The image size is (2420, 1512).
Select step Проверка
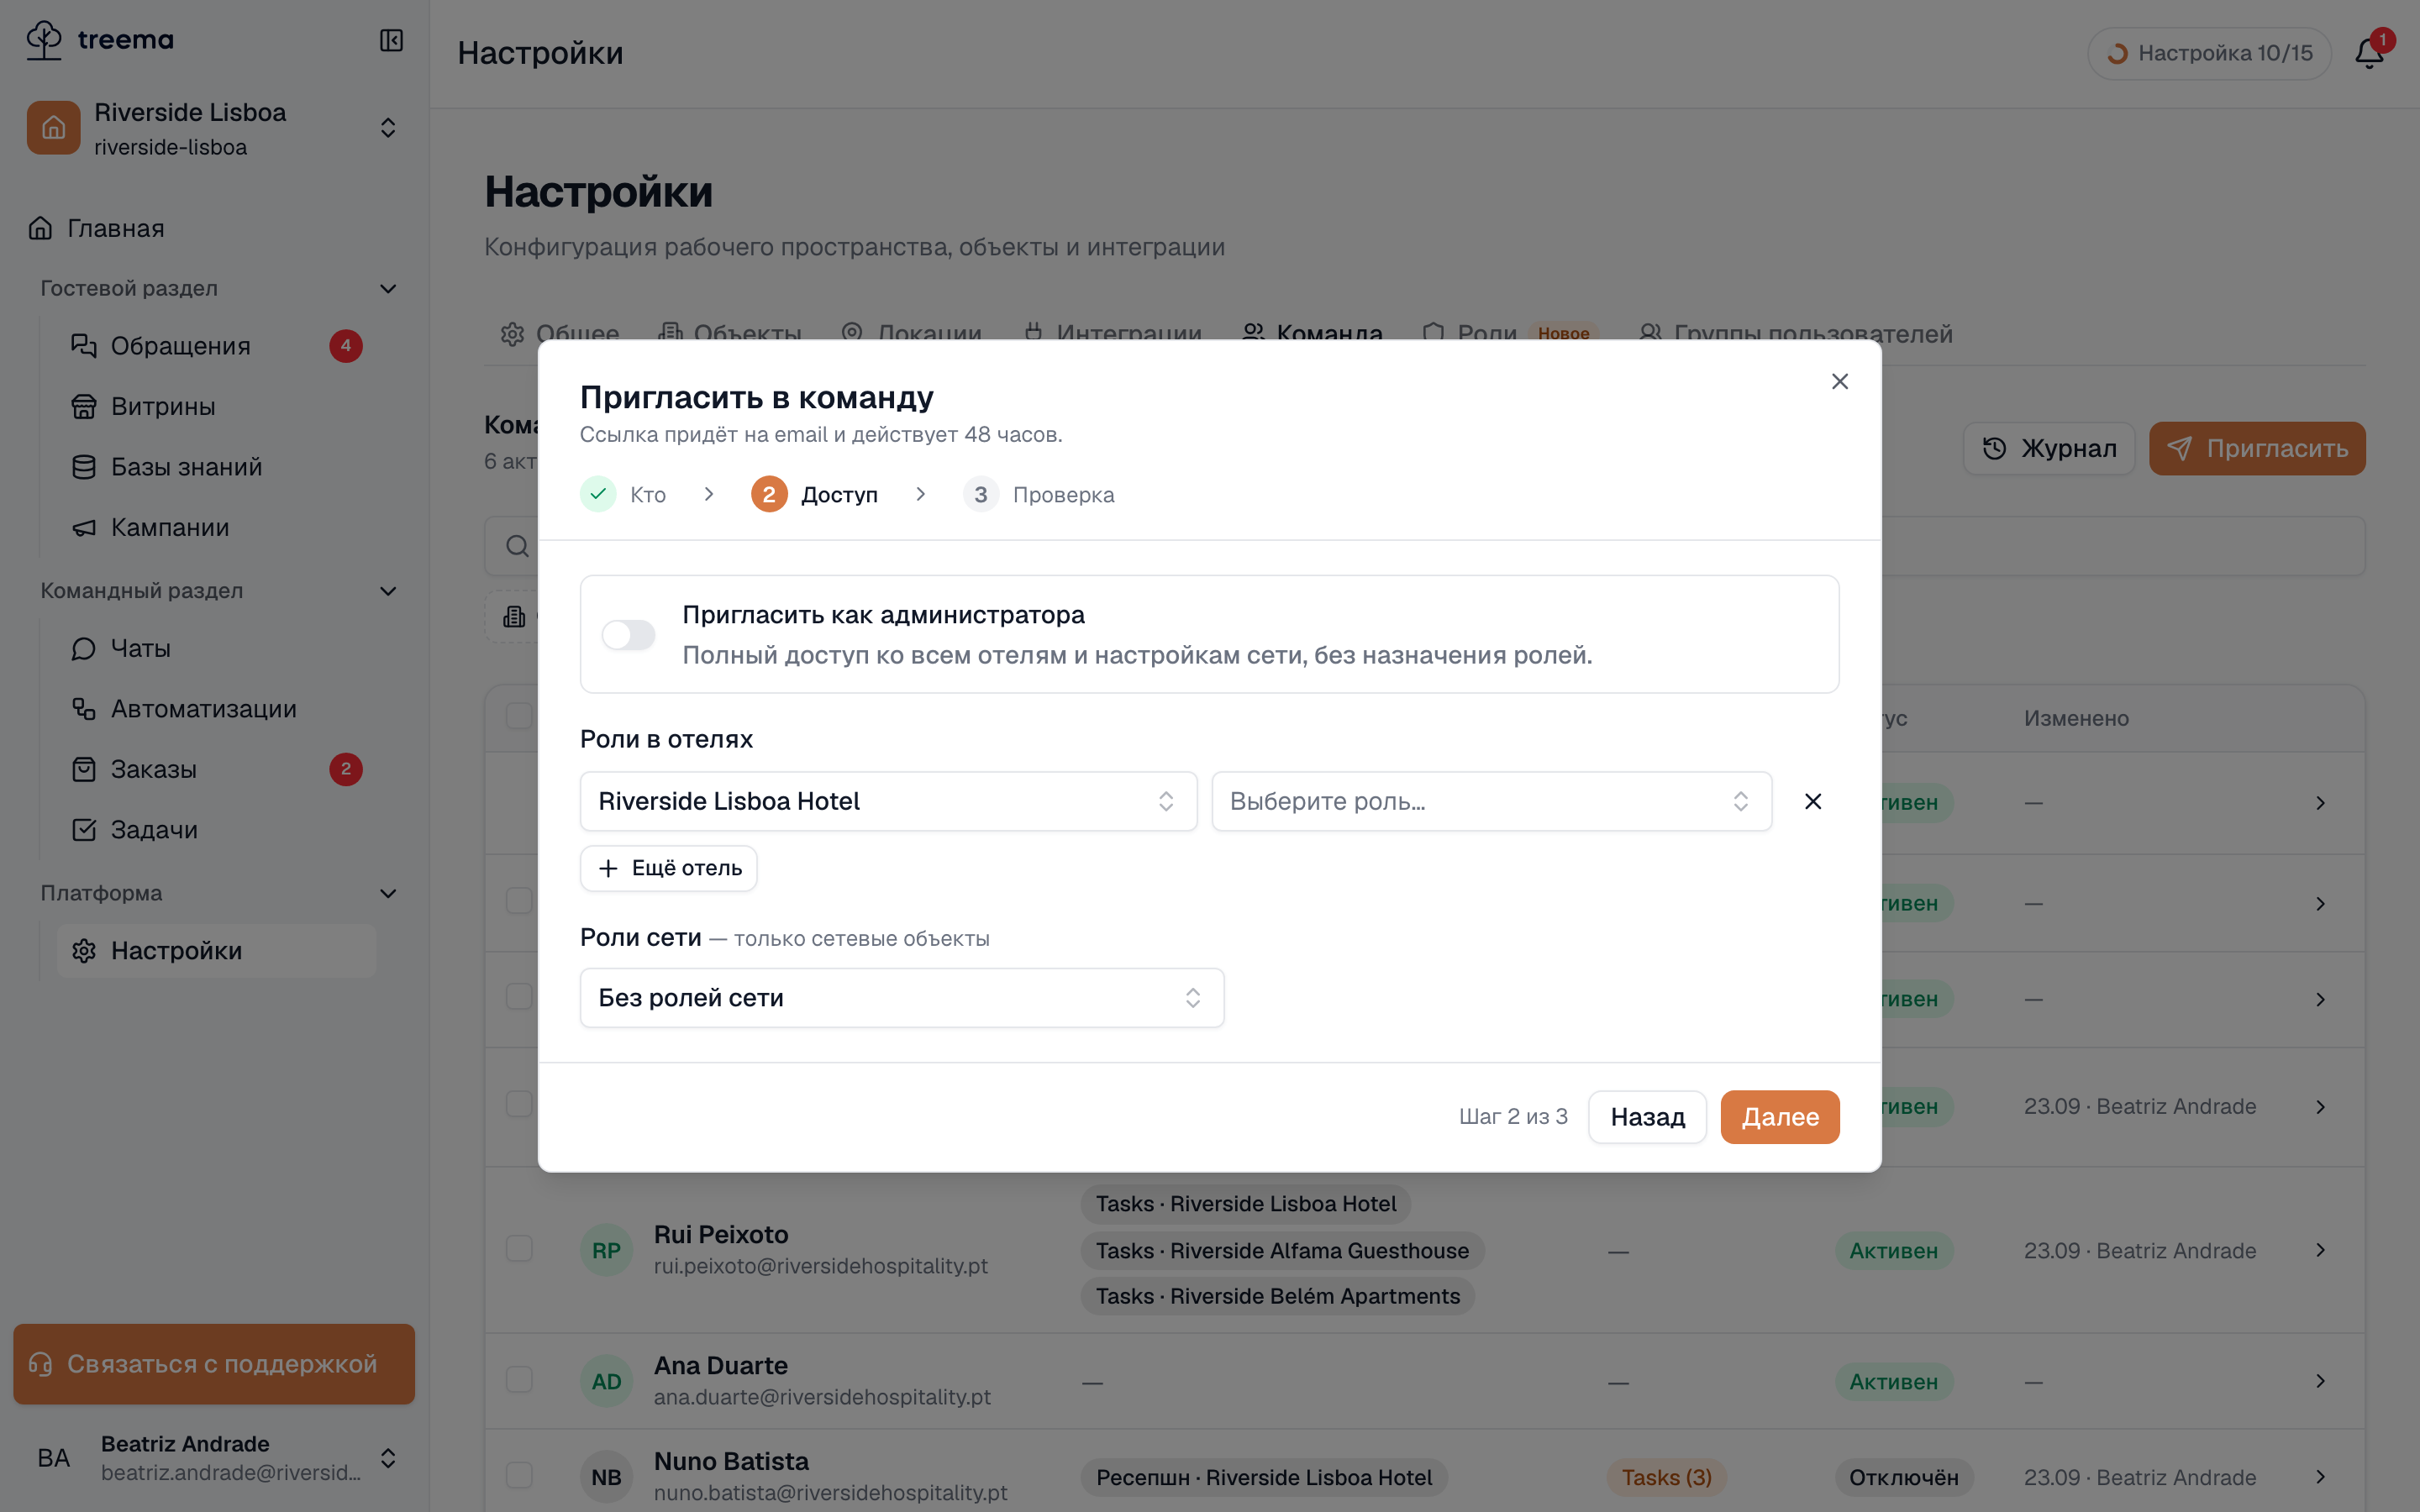tap(1039, 494)
